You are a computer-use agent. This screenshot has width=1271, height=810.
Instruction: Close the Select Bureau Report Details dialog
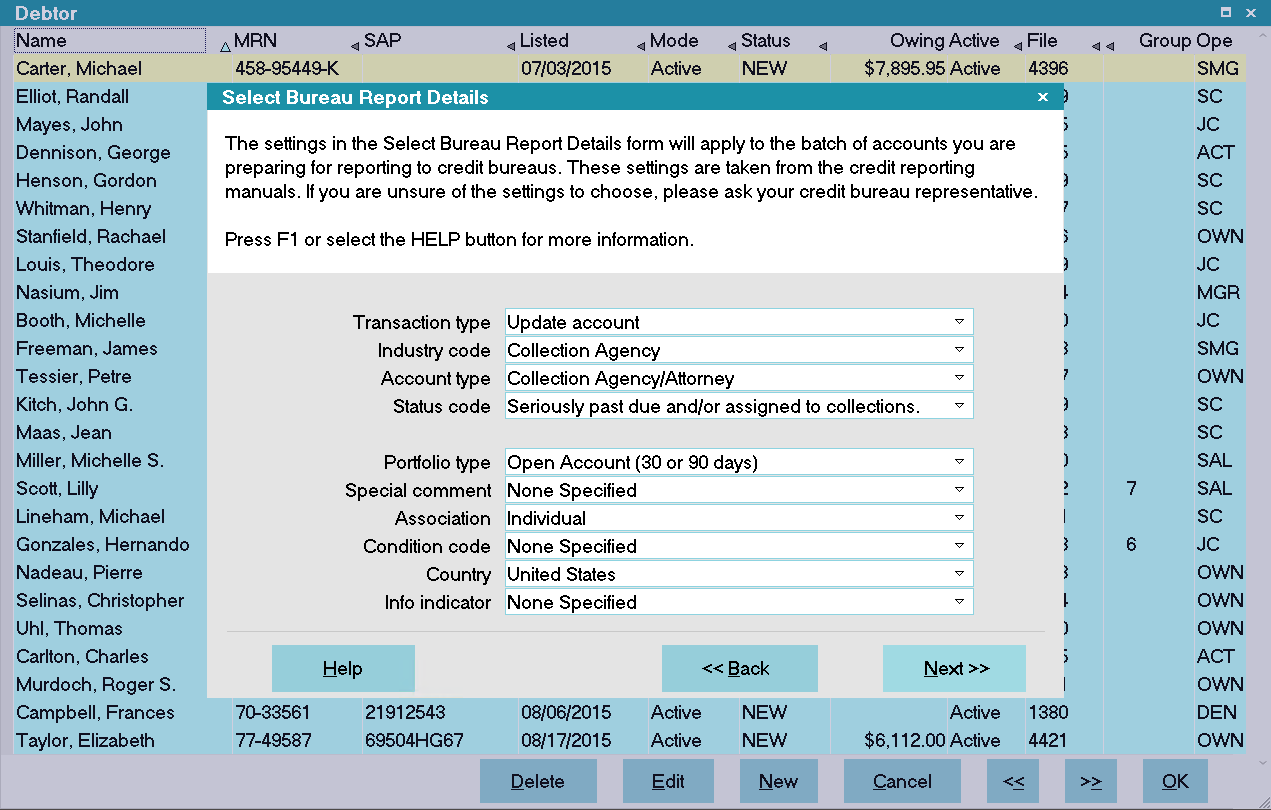[x=1043, y=97]
